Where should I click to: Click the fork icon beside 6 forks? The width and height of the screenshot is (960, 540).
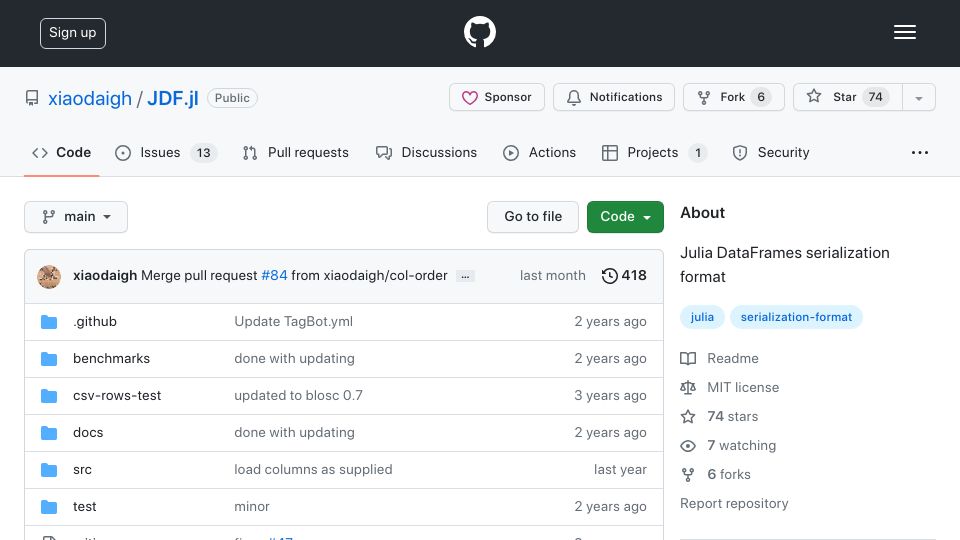688,474
